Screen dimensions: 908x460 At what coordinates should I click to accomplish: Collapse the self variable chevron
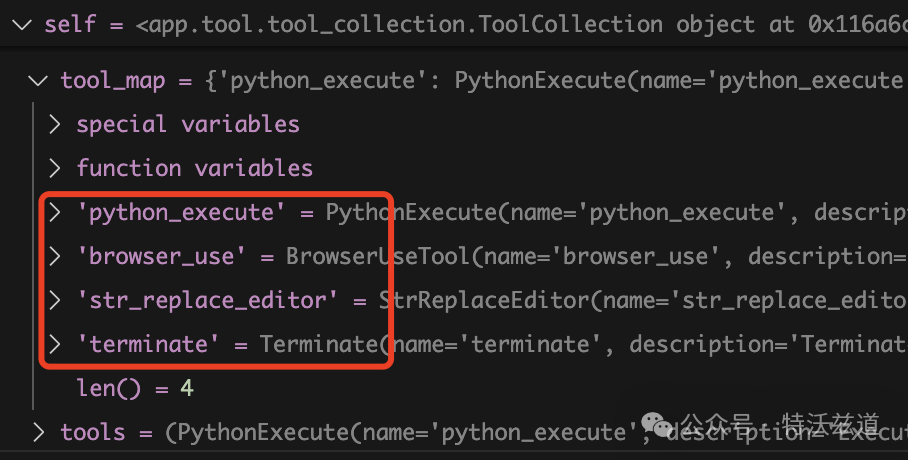coord(22,25)
